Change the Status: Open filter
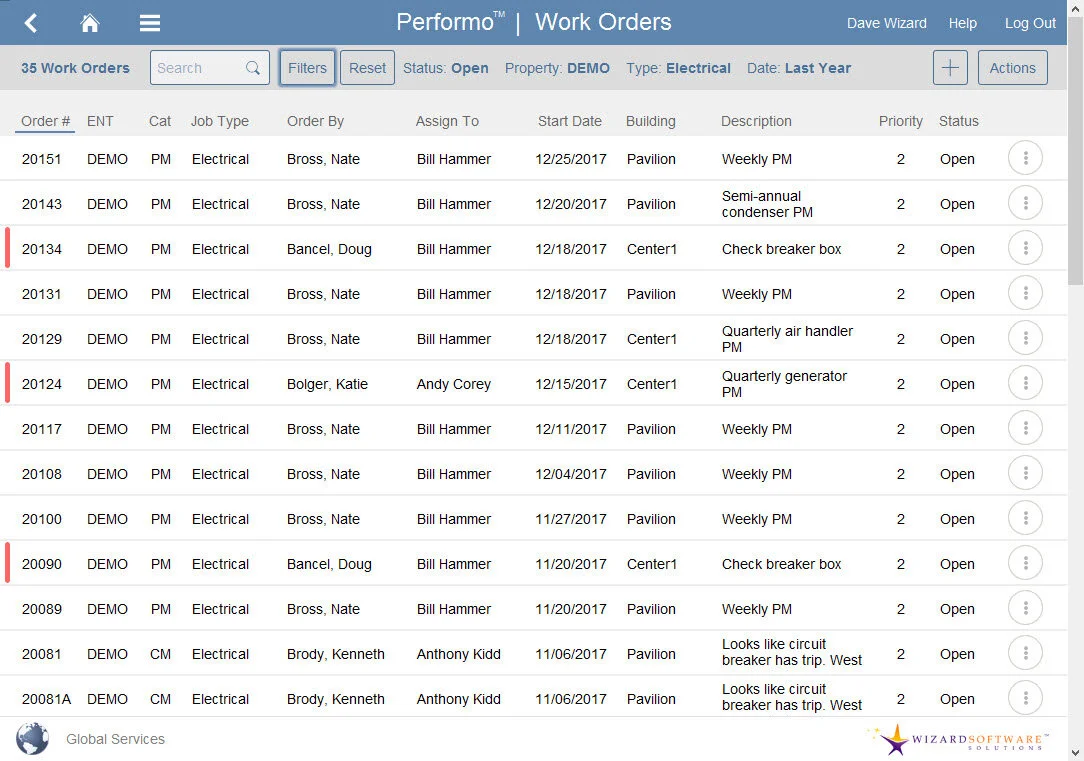This screenshot has height=761, width=1084. (447, 68)
